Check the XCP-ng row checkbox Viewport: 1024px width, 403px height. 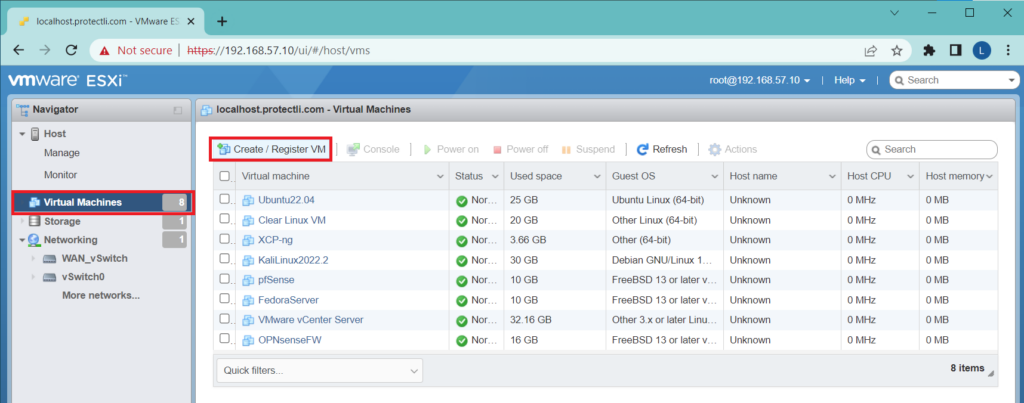click(225, 239)
